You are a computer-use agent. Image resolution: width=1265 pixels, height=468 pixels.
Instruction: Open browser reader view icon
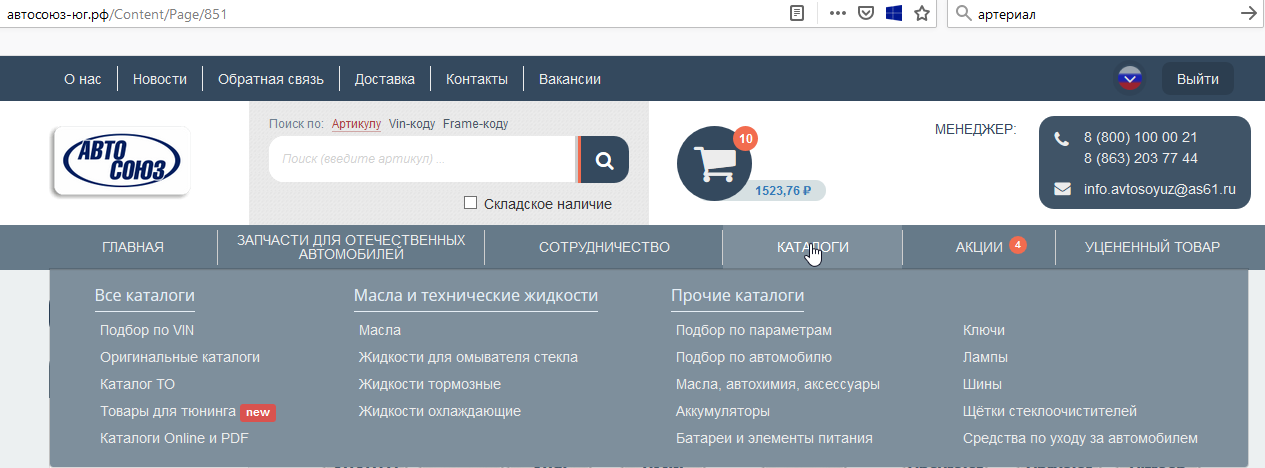point(797,13)
